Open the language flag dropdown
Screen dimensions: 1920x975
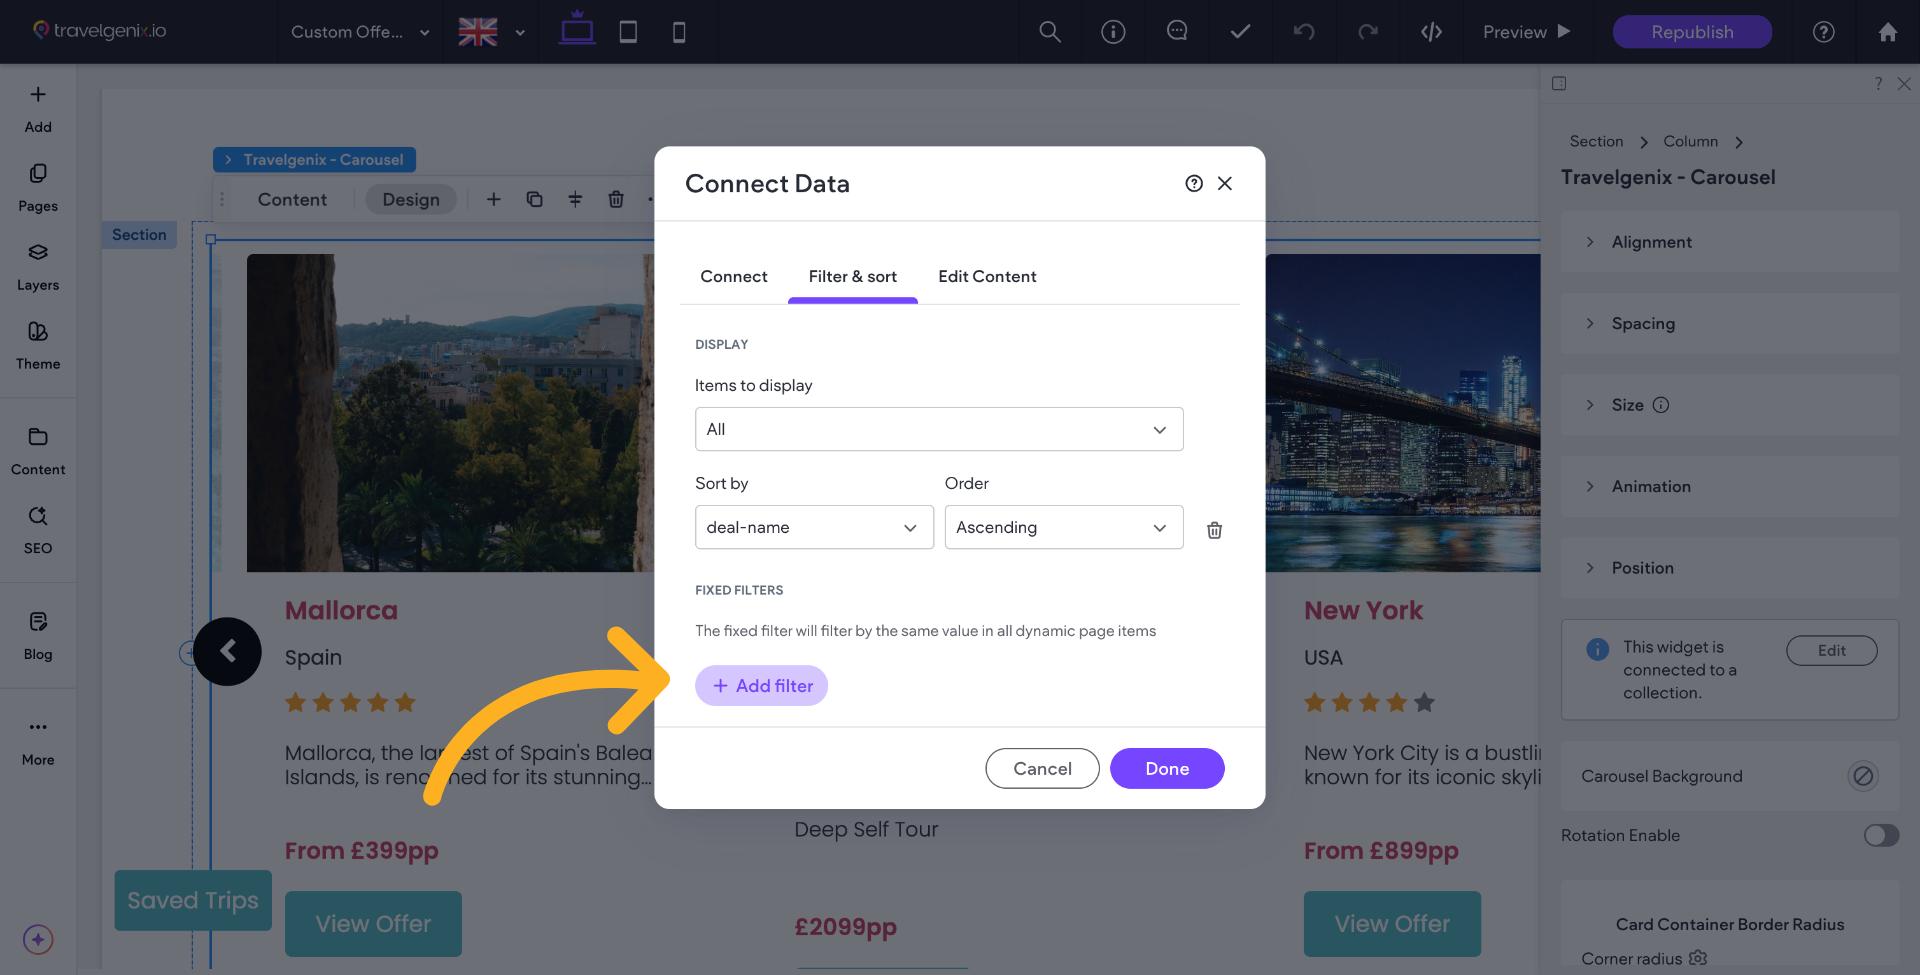click(x=491, y=32)
